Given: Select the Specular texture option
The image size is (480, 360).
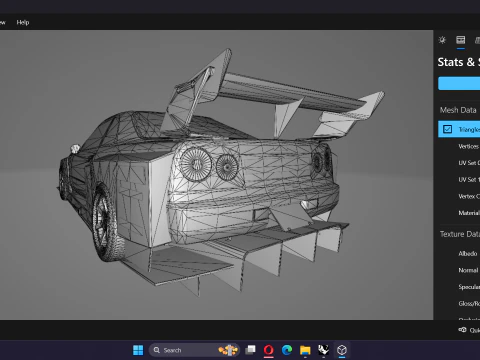Looking at the screenshot, I should pos(469,287).
